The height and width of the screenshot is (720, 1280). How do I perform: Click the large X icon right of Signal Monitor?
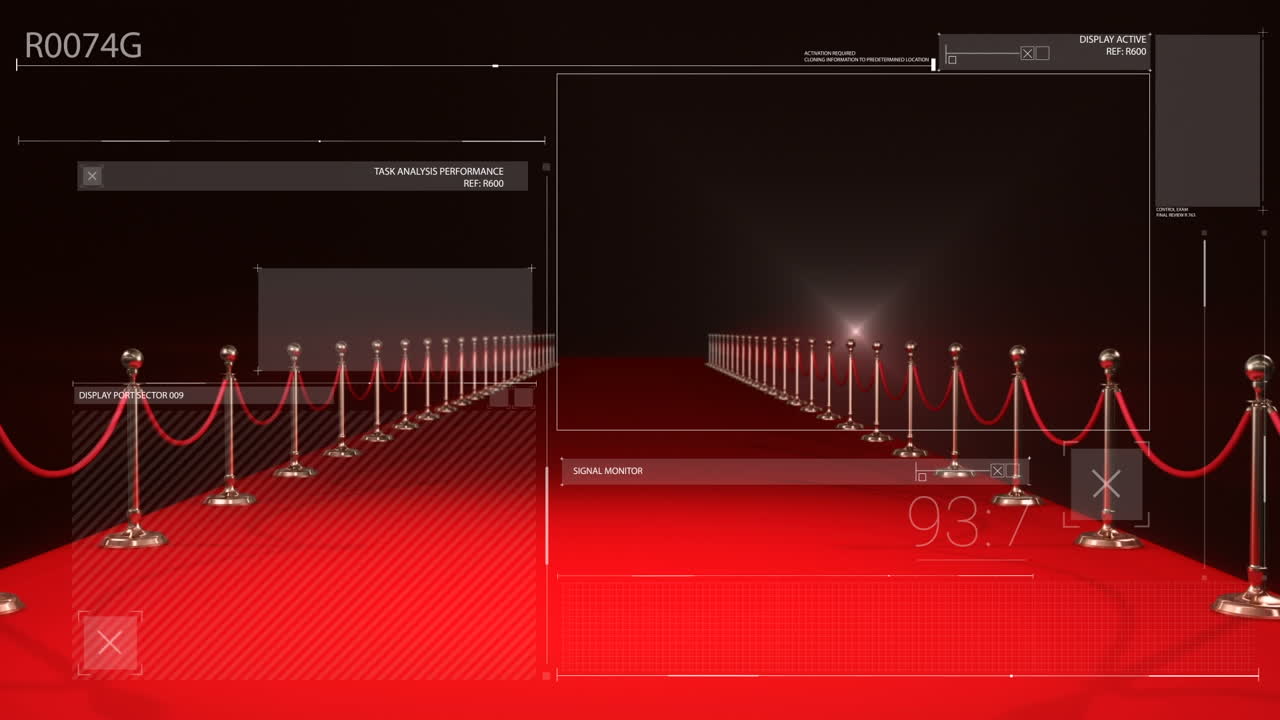[x=1106, y=485]
